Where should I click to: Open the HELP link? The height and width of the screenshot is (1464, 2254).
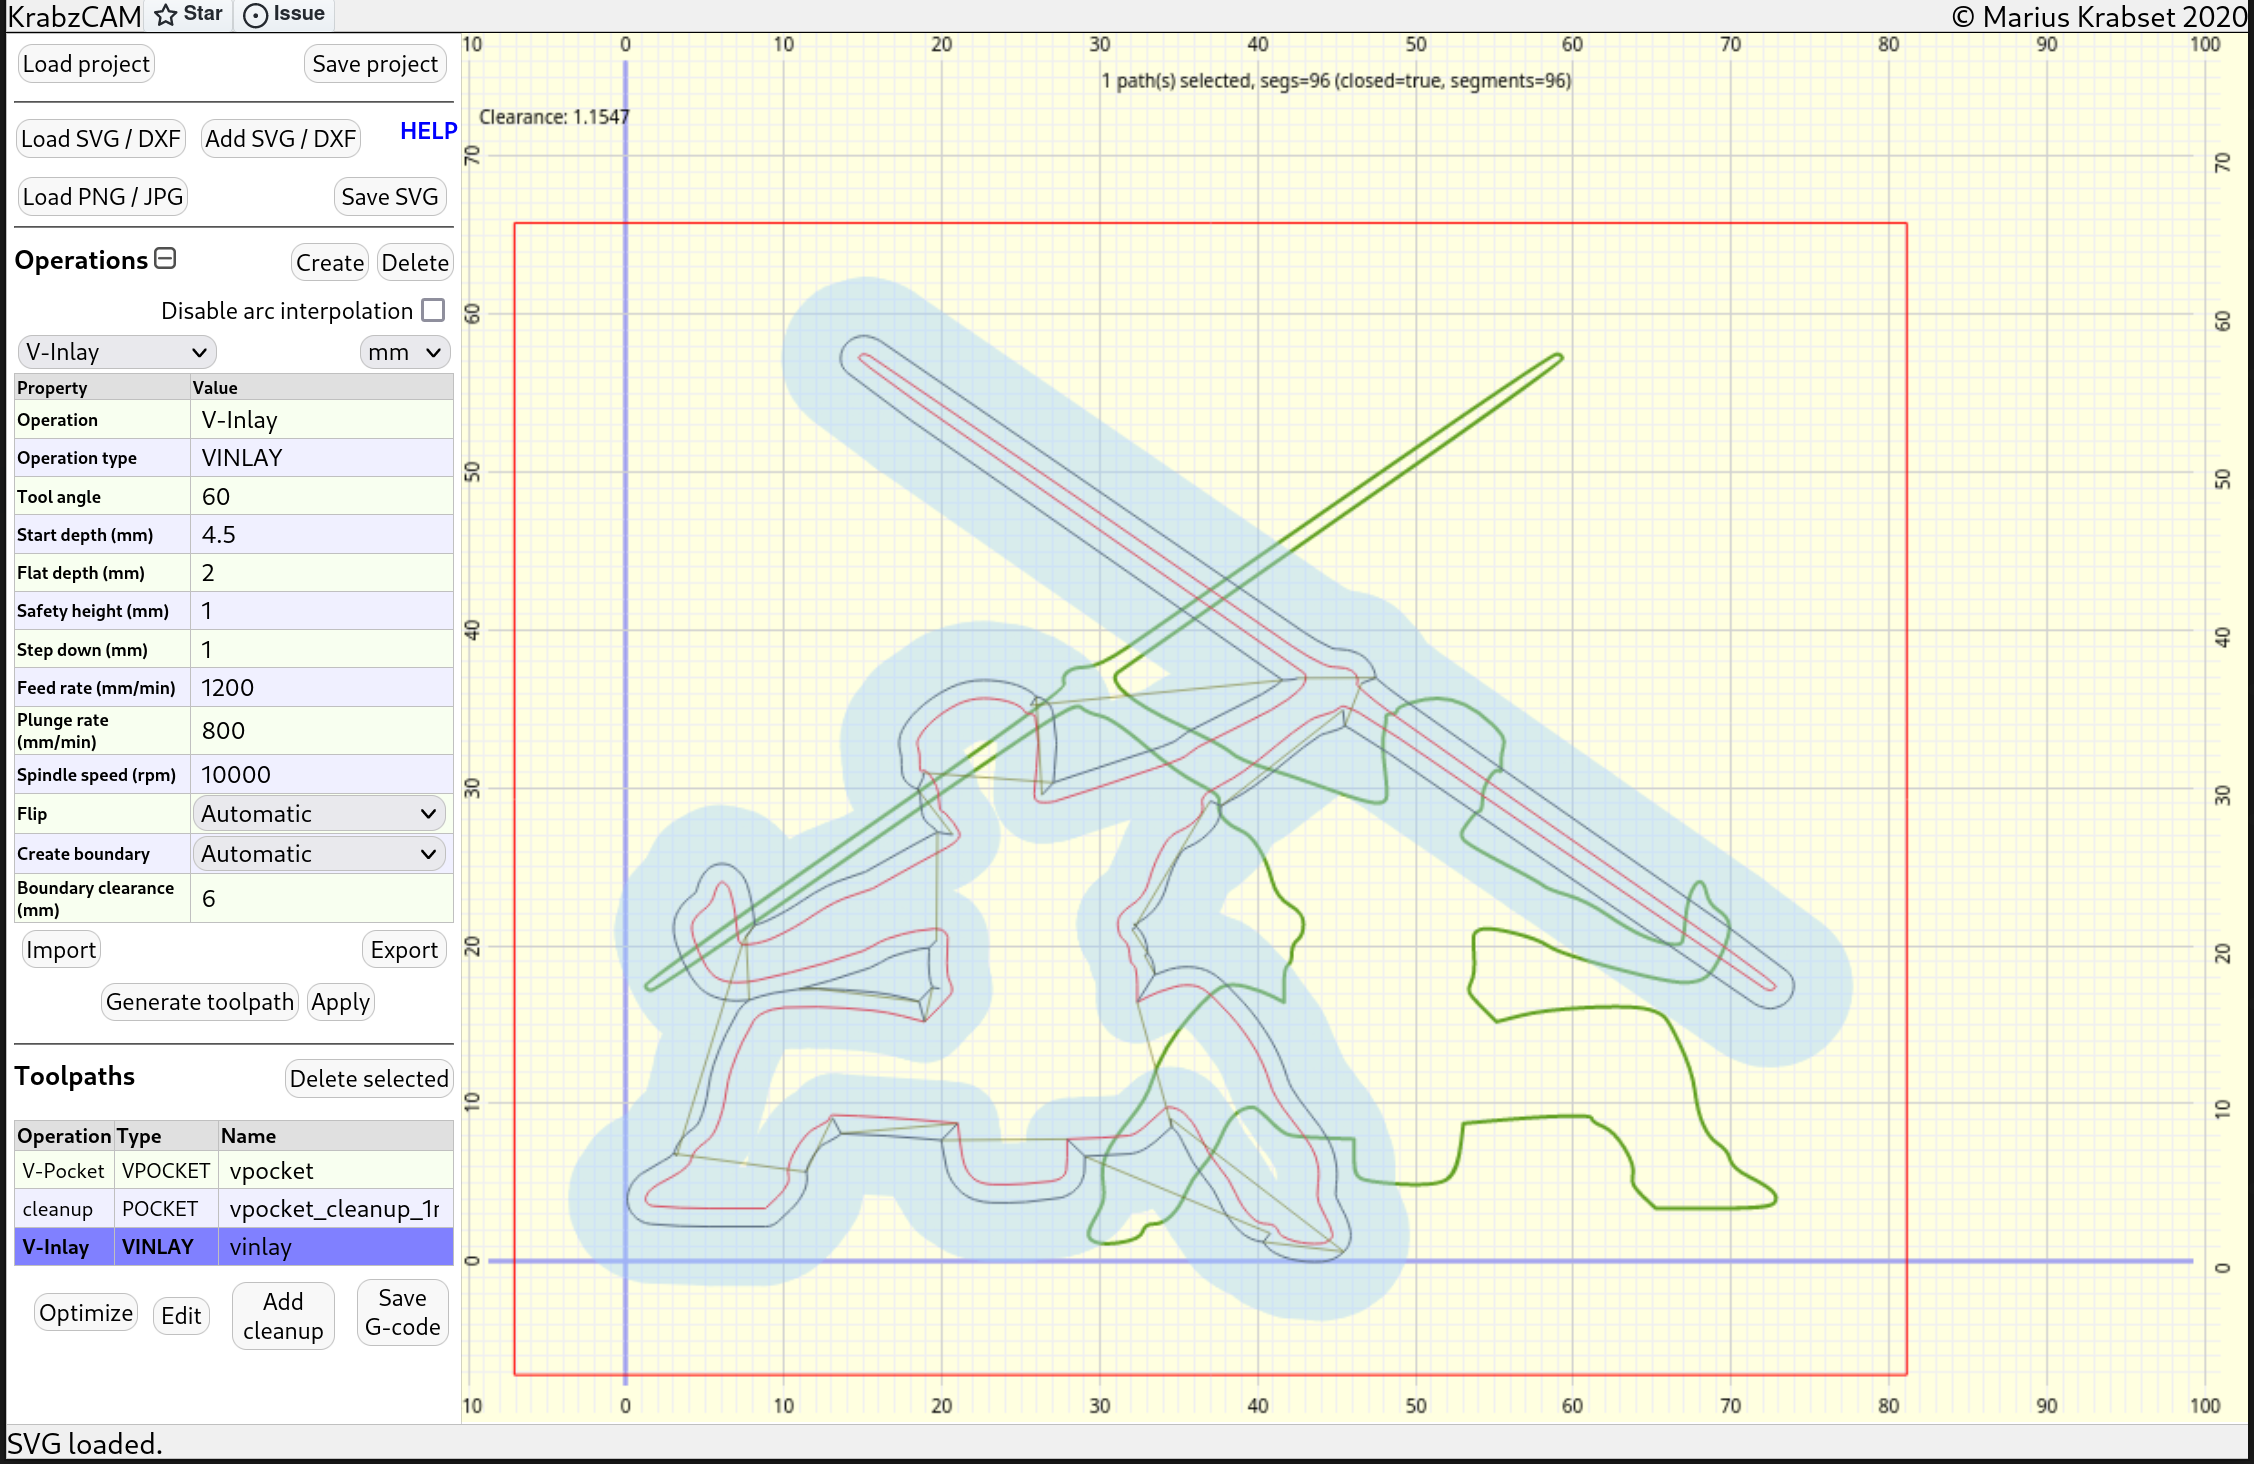pos(428,131)
